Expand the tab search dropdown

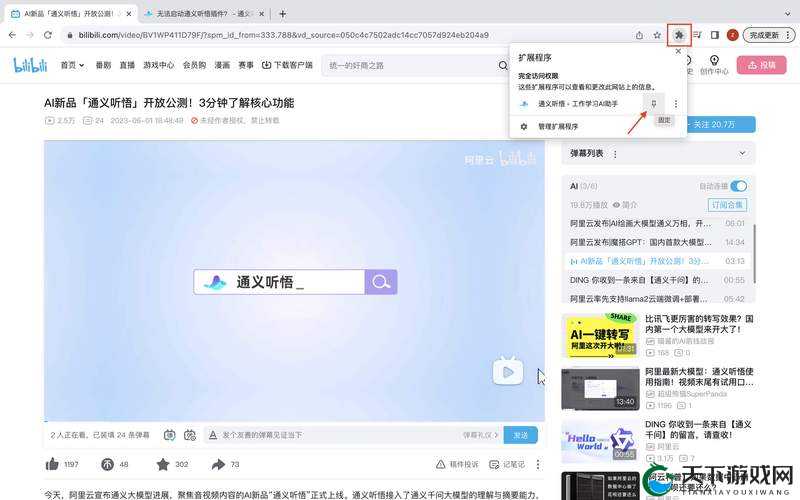pos(787,14)
